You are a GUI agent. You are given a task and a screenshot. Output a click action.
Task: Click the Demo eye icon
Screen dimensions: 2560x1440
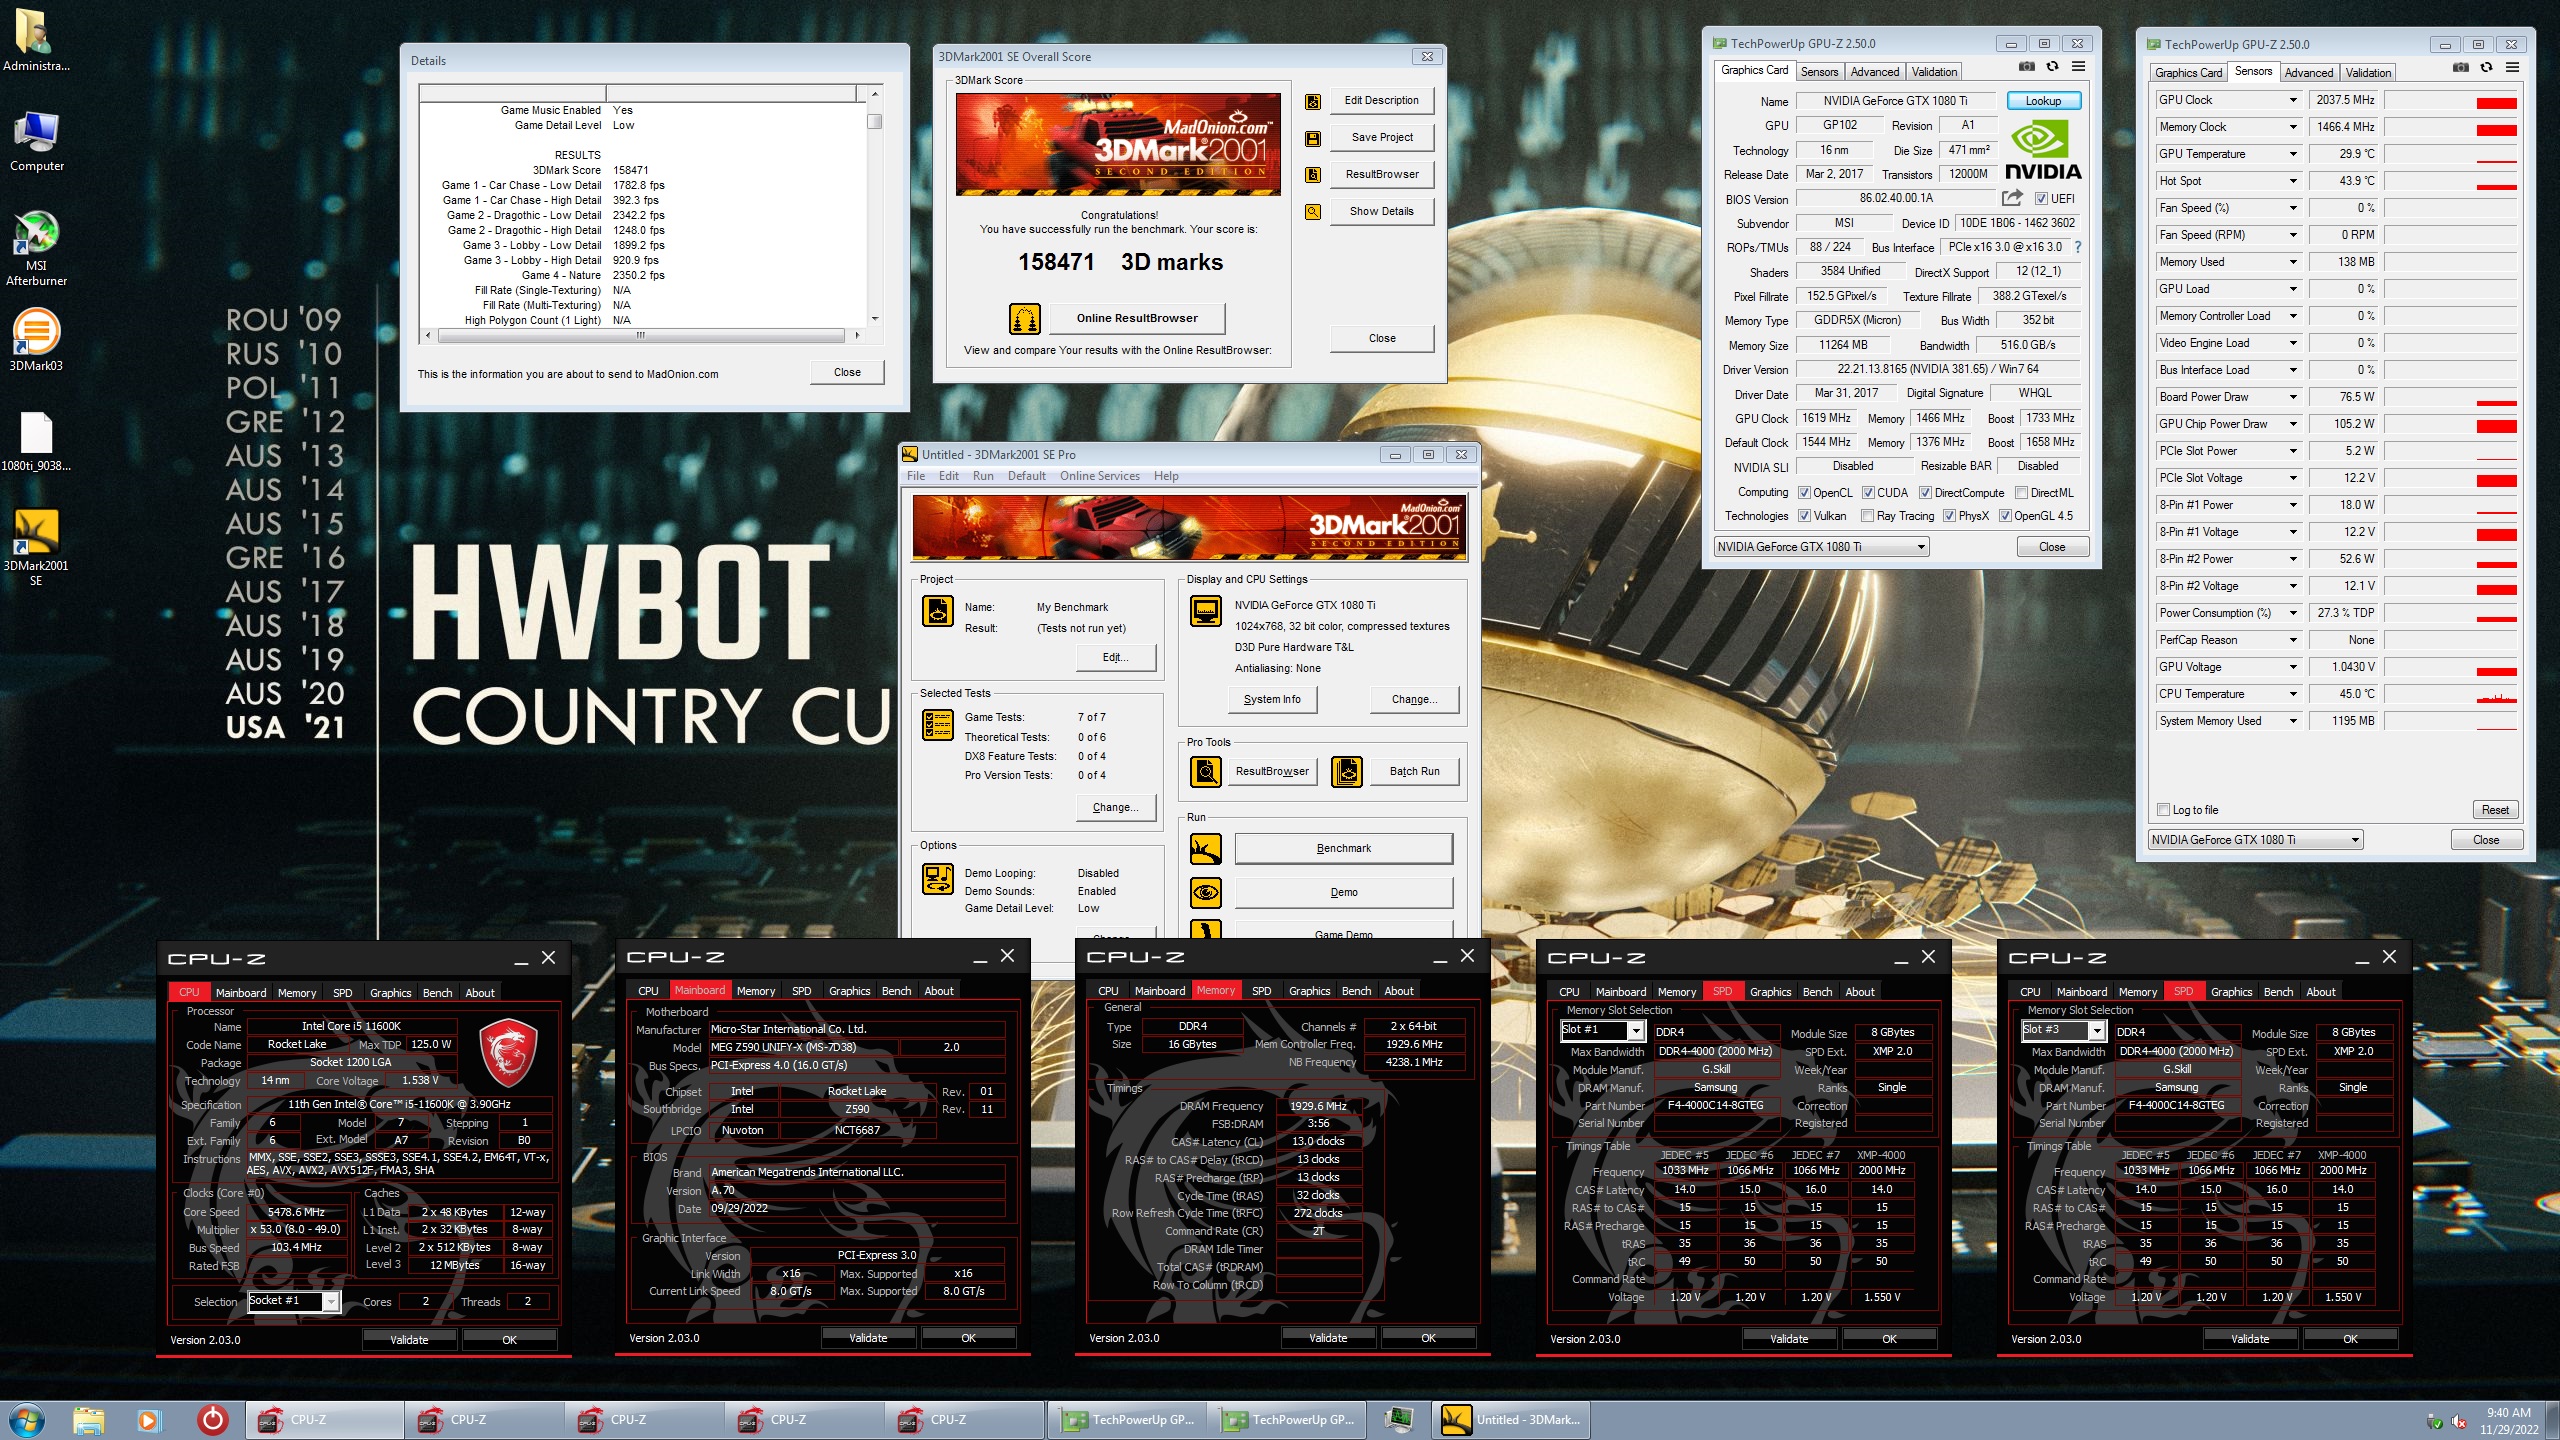pyautogui.click(x=1205, y=892)
